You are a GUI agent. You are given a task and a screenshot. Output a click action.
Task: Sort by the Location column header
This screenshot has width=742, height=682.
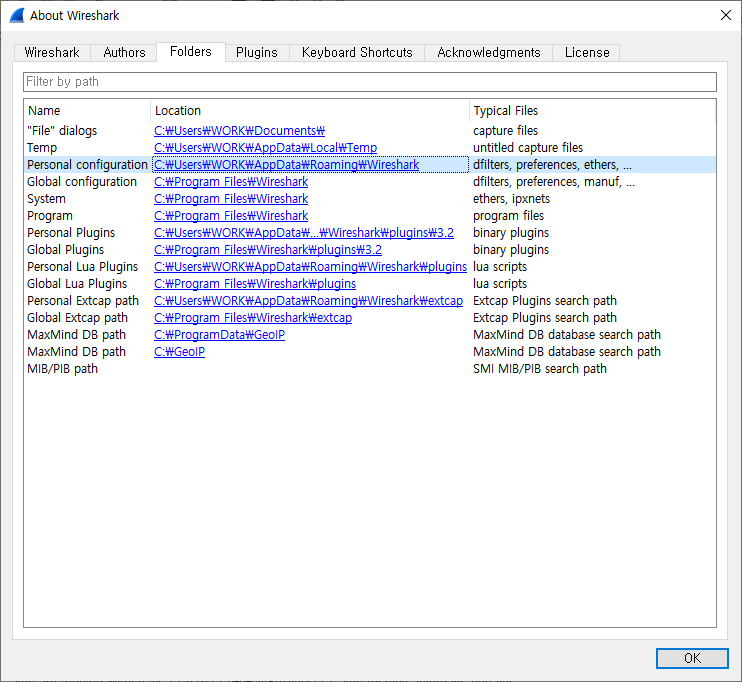coord(310,111)
